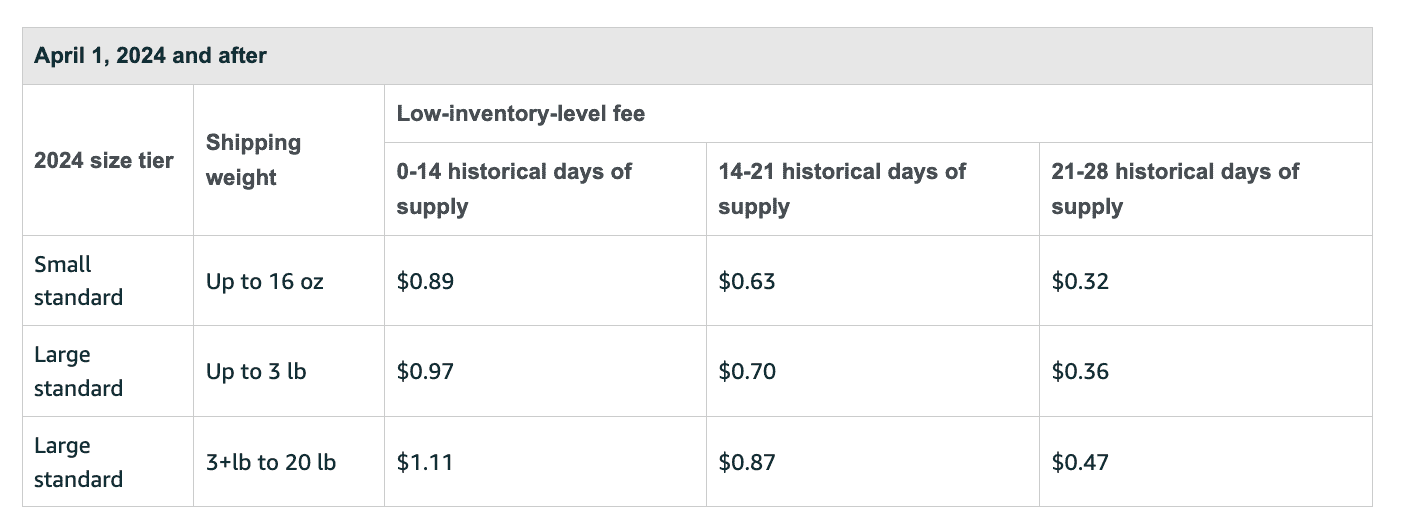This screenshot has height=532, width=1402.
Task: Select the $0.36 fee cell
Action: click(1080, 372)
